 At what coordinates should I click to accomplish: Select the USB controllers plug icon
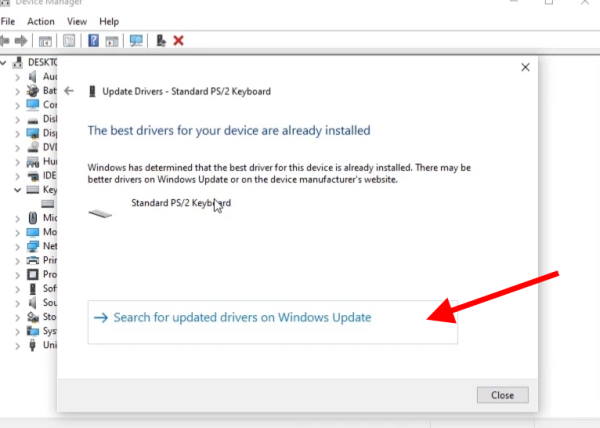33,345
